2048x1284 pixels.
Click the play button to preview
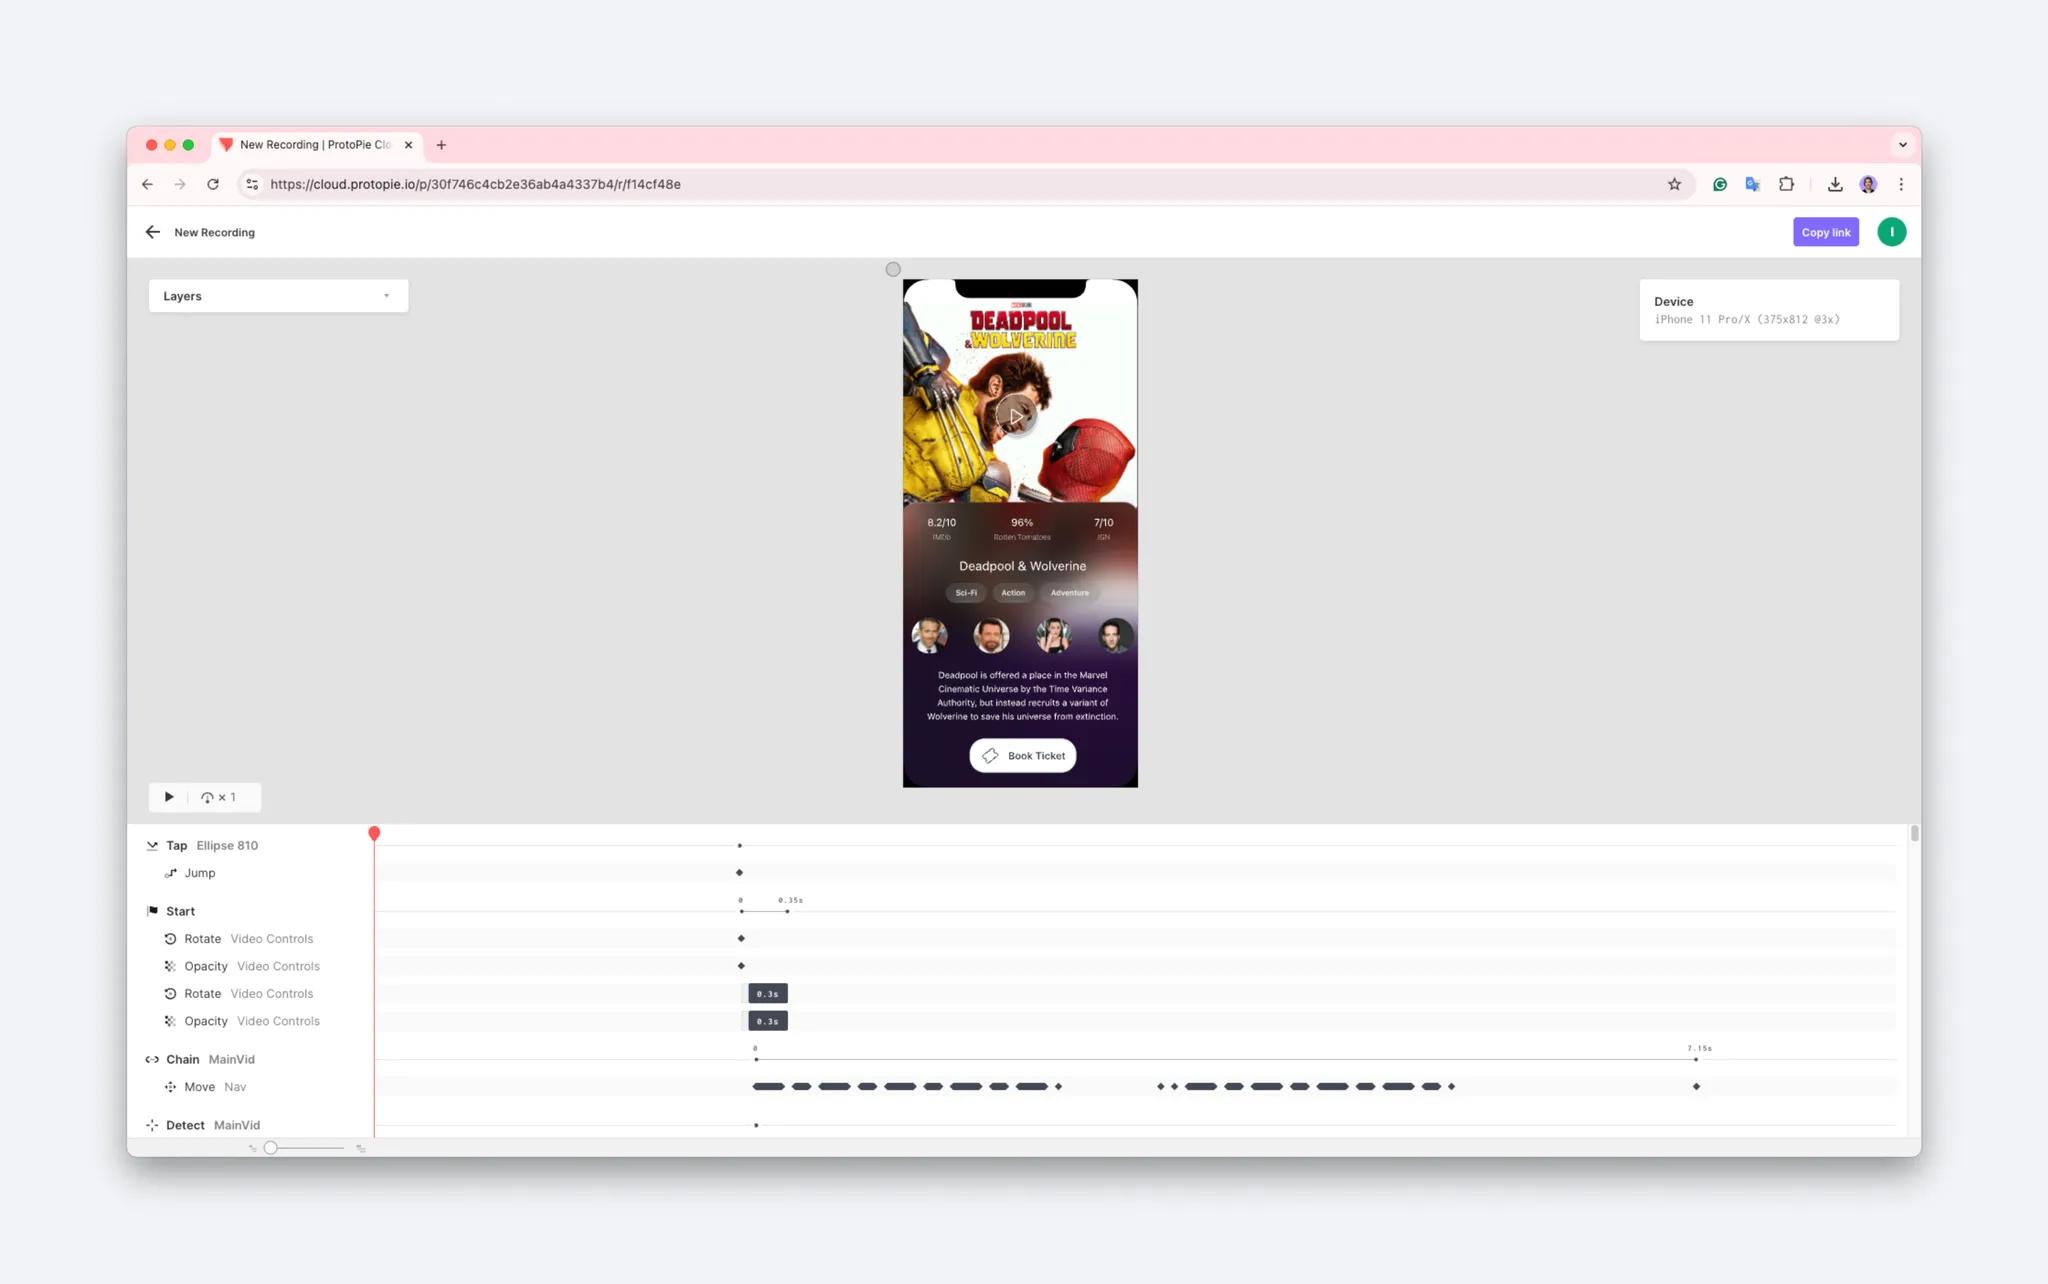[169, 796]
